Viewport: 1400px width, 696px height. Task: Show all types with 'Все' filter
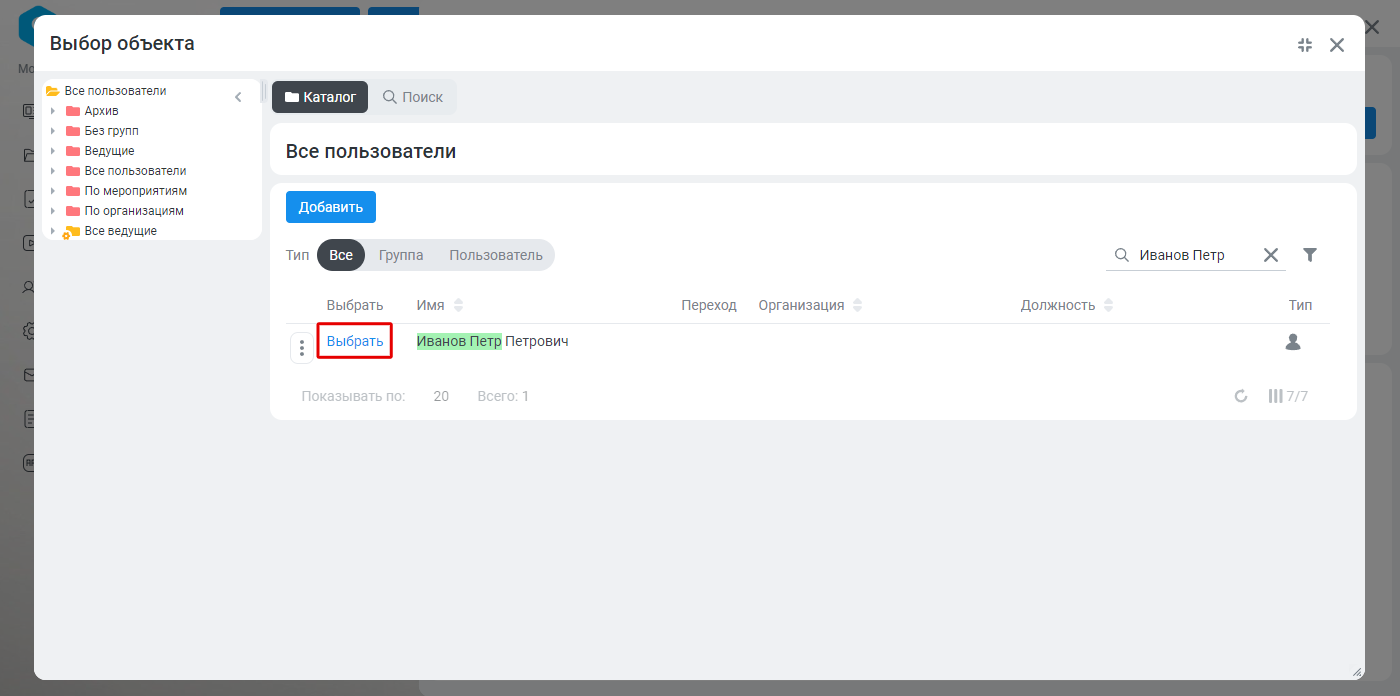point(341,255)
